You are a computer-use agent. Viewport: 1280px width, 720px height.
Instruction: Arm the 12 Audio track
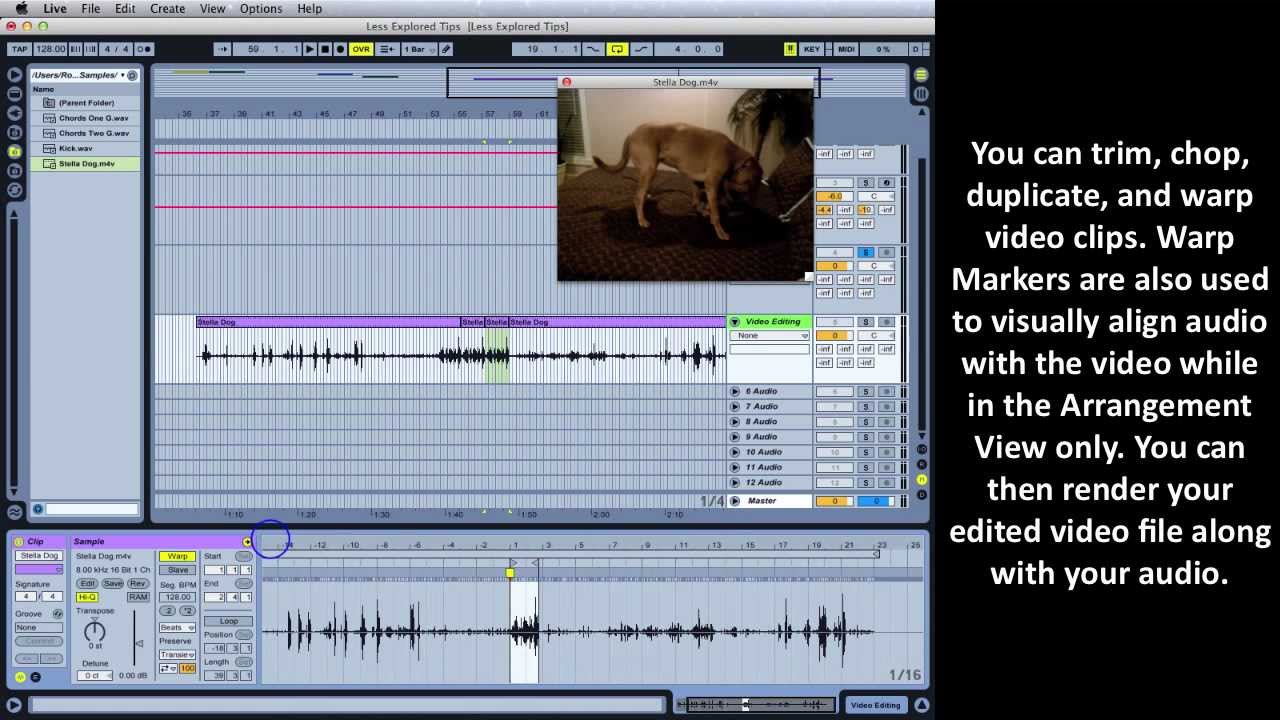pos(886,482)
